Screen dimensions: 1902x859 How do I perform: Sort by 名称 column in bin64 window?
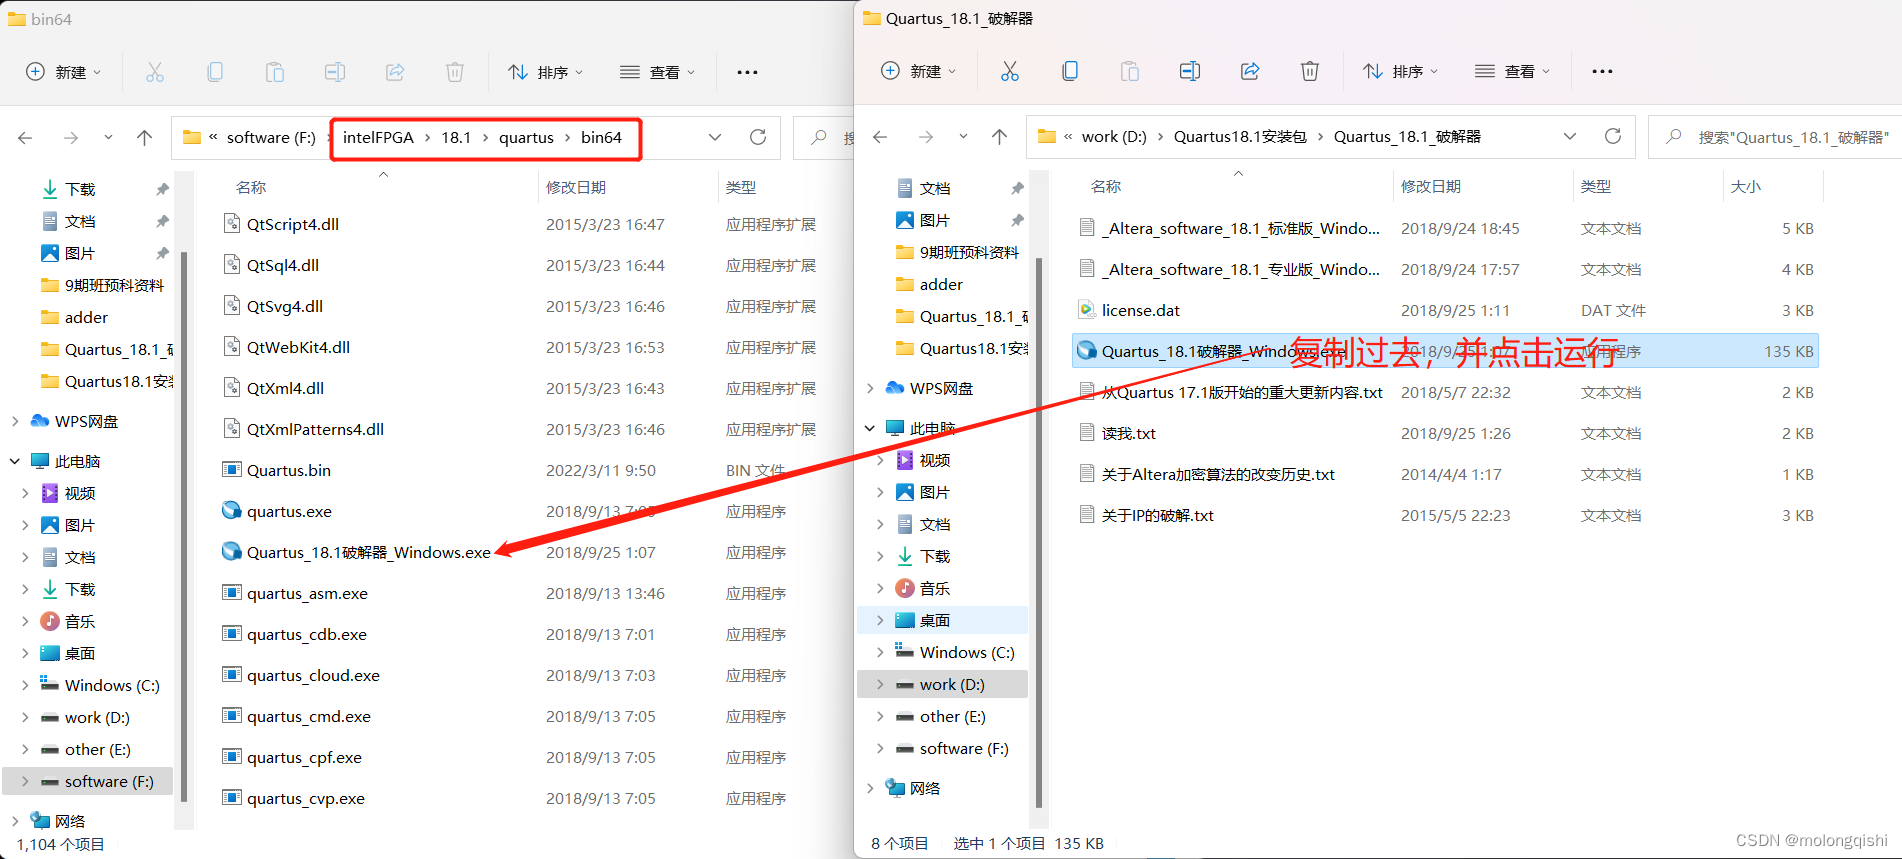click(251, 187)
